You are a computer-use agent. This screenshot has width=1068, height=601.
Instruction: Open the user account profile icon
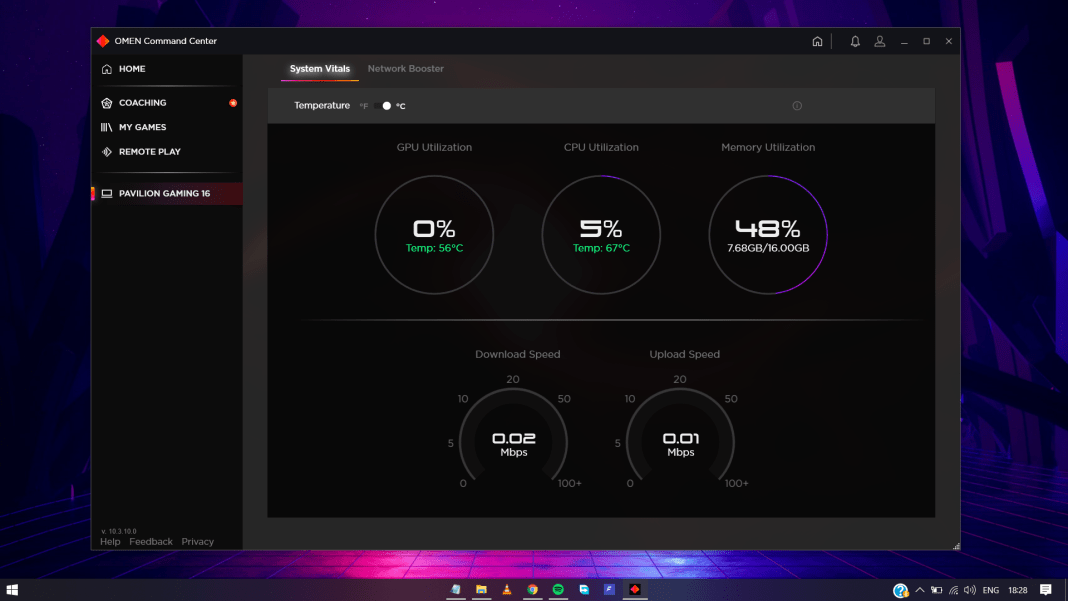pos(880,41)
